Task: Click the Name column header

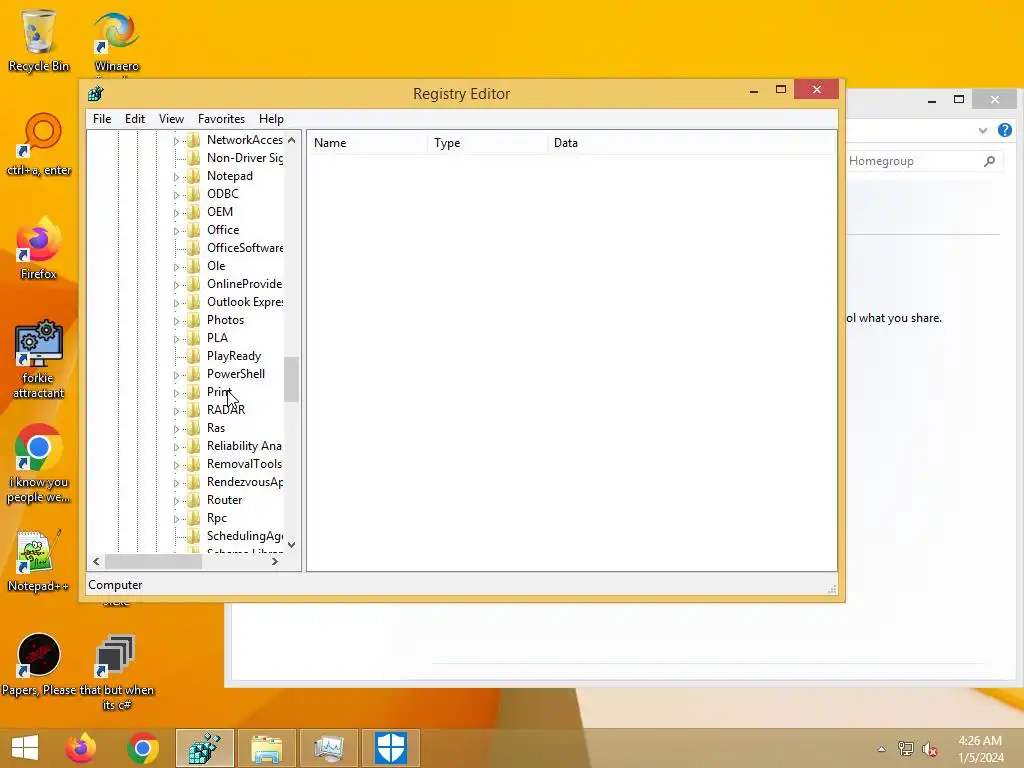Action: click(368, 143)
